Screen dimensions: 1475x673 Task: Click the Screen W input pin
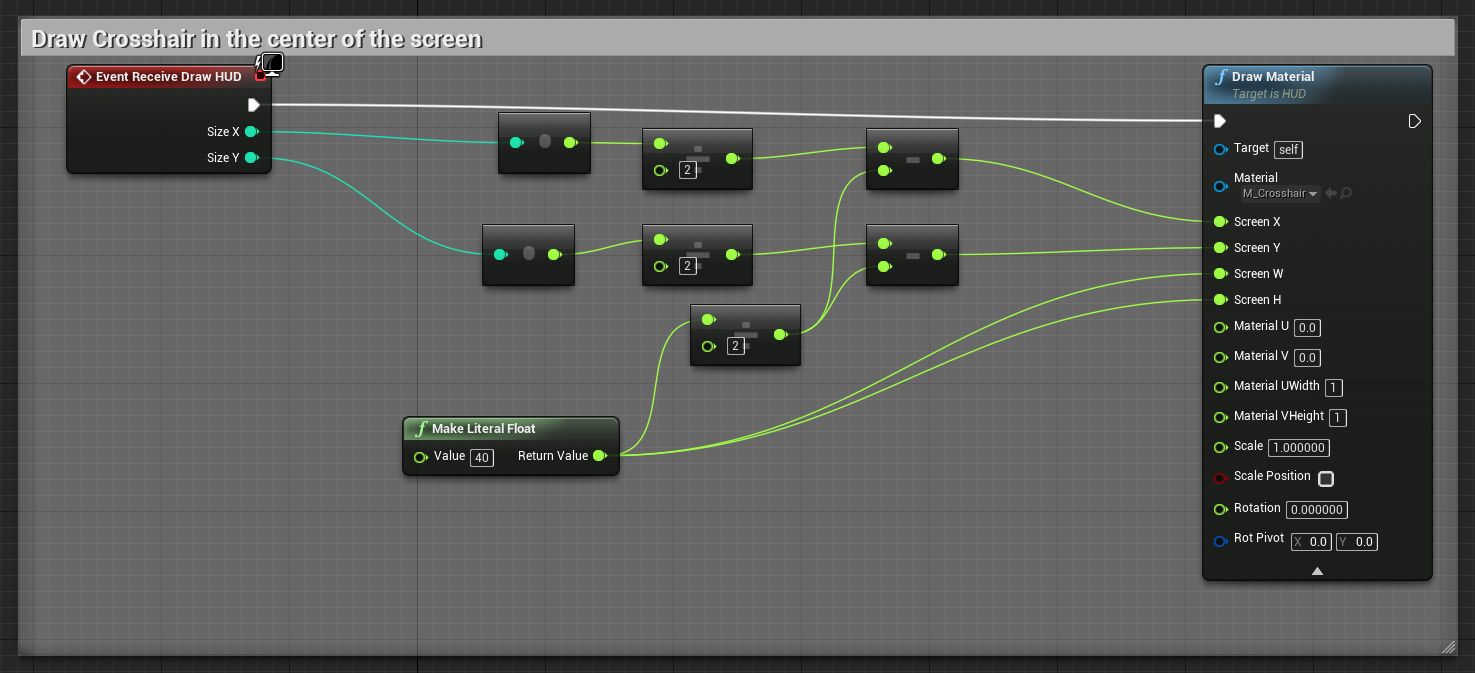pyautogui.click(x=1220, y=274)
